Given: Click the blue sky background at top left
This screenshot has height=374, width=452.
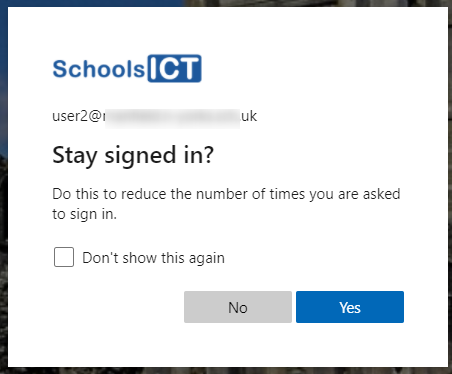Looking at the screenshot, I should click(x=92, y=3).
